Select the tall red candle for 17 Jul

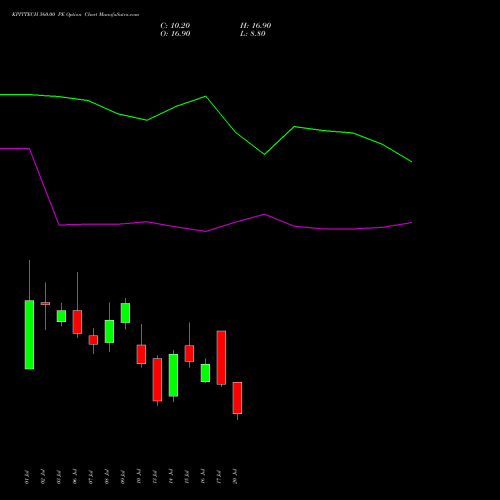(x=221, y=358)
